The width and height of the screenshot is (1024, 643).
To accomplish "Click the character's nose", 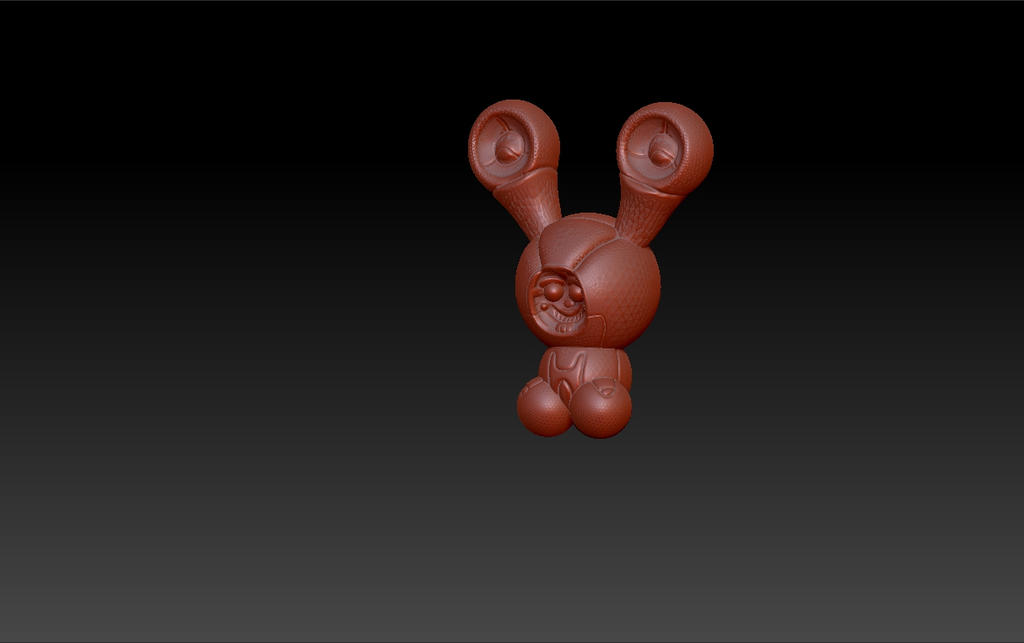I will point(567,303).
